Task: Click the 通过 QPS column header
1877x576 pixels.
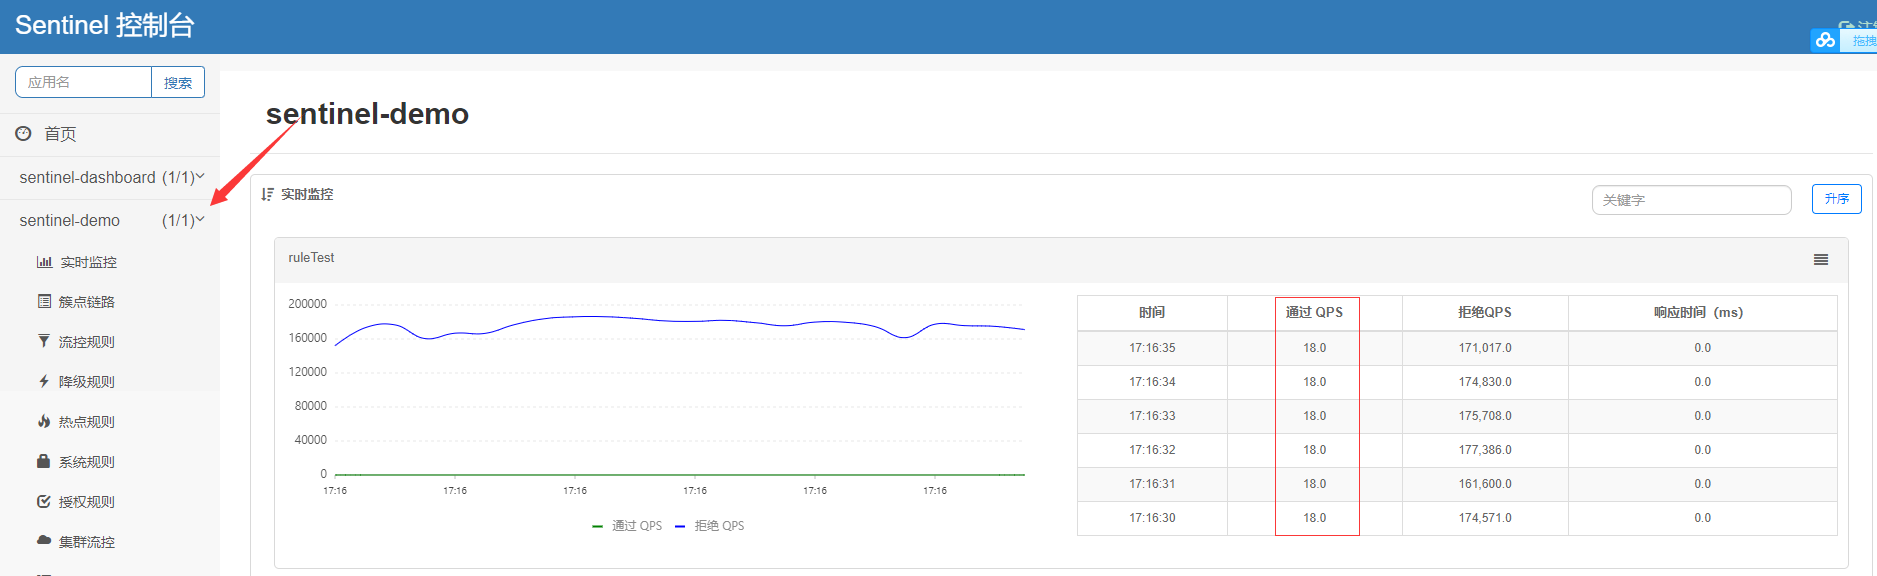Action: (1314, 313)
